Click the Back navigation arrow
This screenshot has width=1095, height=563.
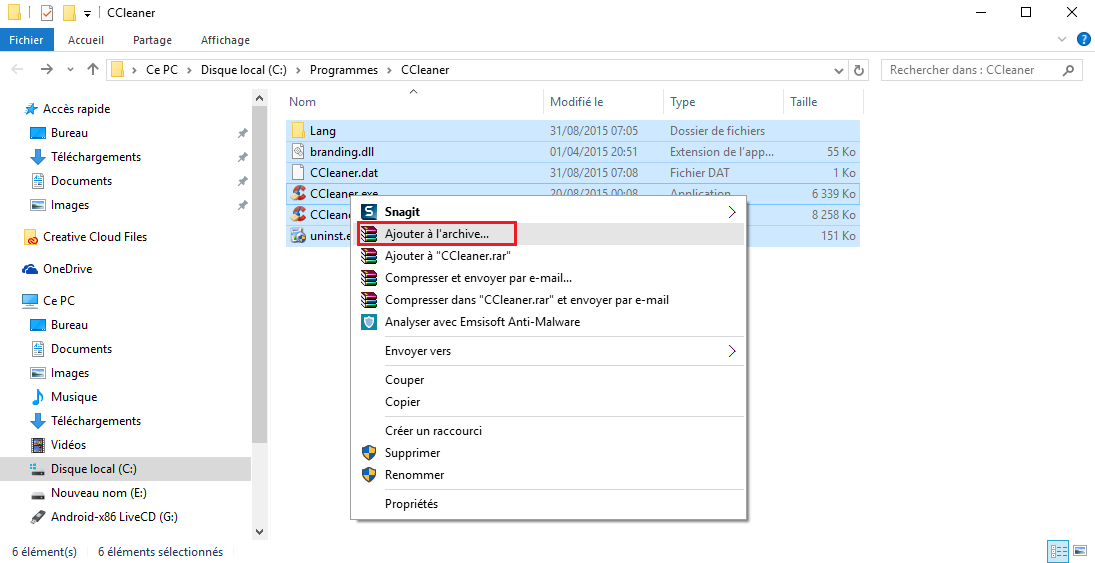point(18,69)
